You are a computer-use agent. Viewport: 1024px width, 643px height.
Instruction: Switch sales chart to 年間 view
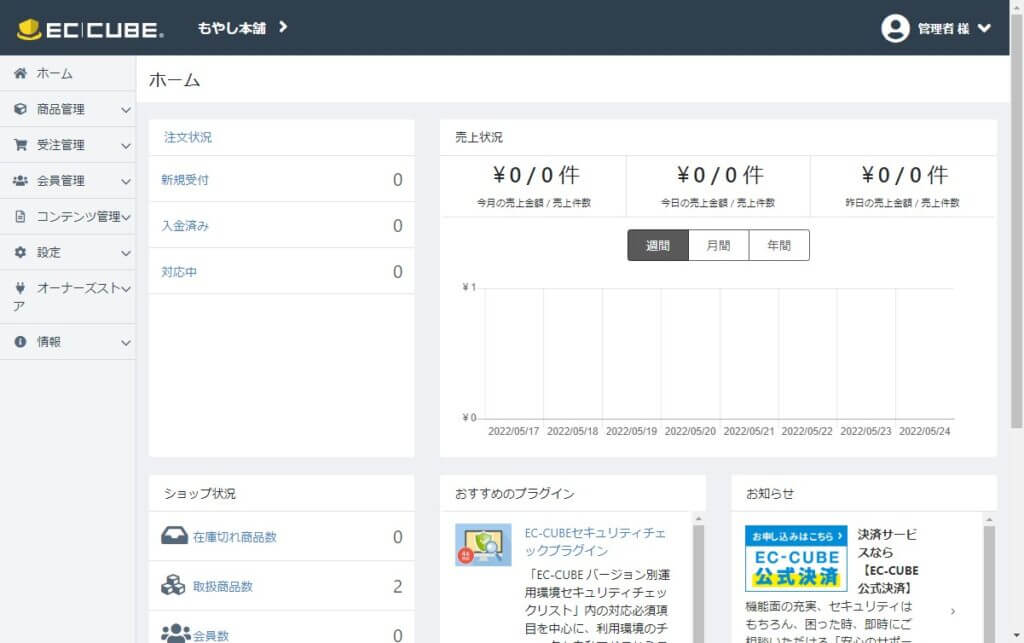pyautogui.click(x=779, y=245)
